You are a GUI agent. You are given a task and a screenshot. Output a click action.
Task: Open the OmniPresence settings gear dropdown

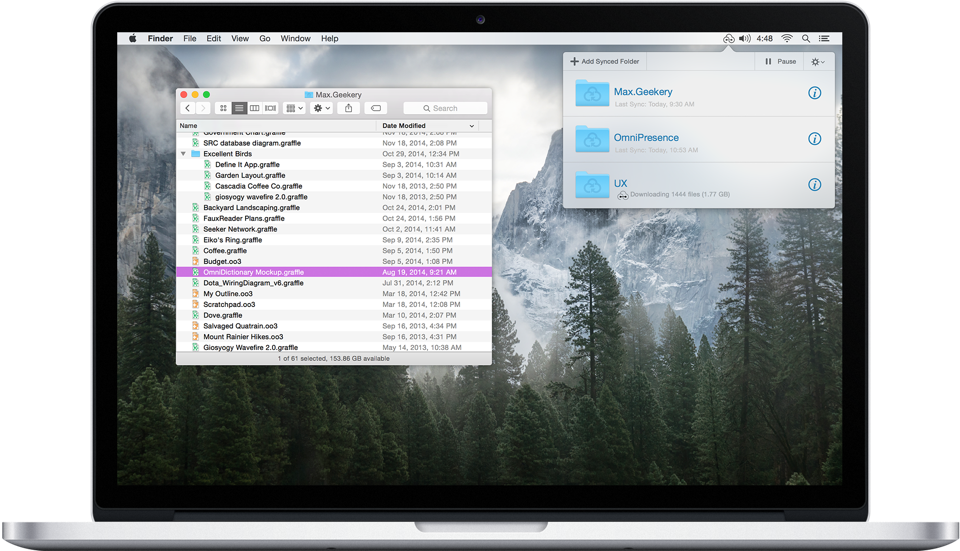818,62
